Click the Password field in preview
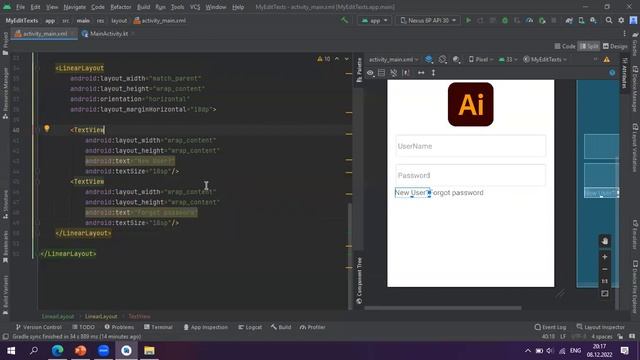Screen dimensions: 640x360 471,176
